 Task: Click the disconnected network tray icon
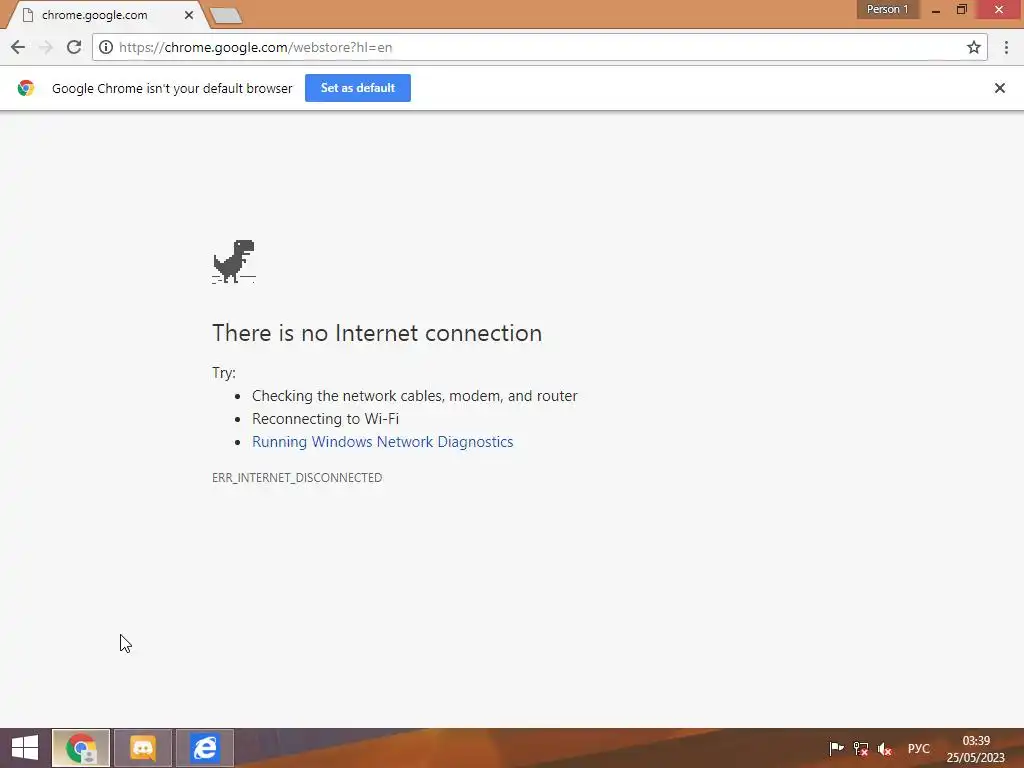pos(861,748)
